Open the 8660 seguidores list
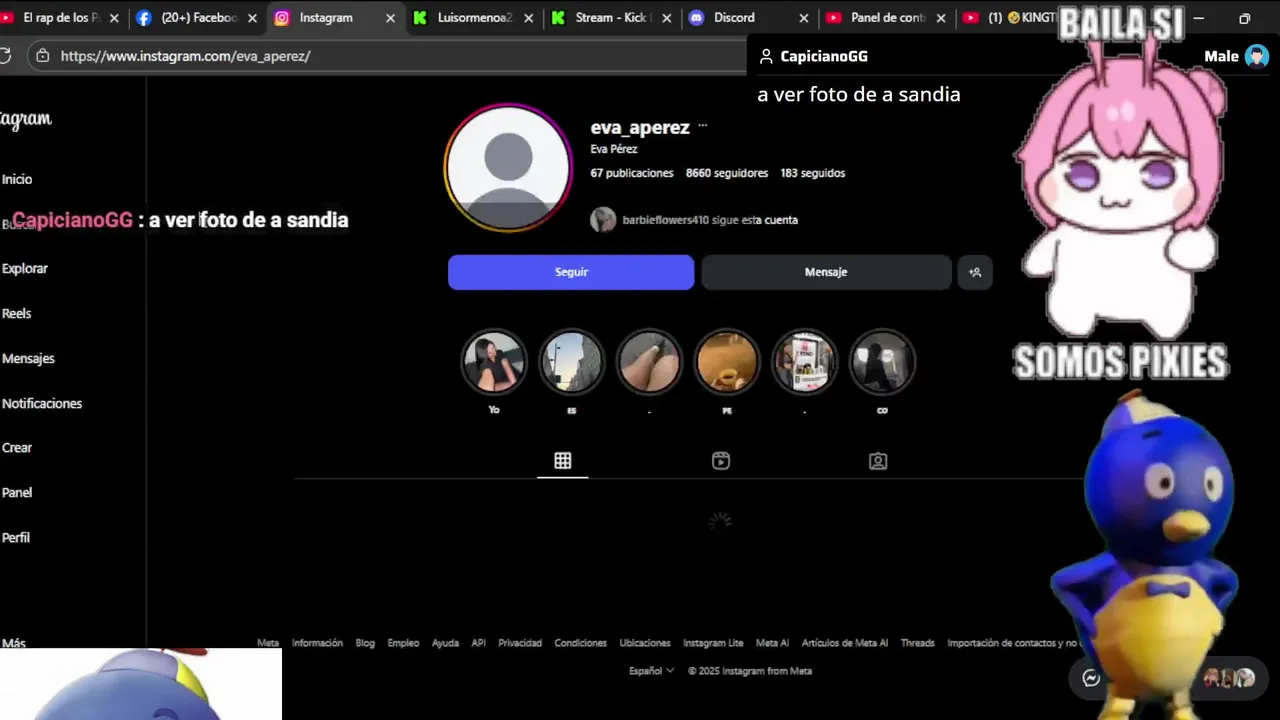This screenshot has width=1280, height=720. pos(727,173)
